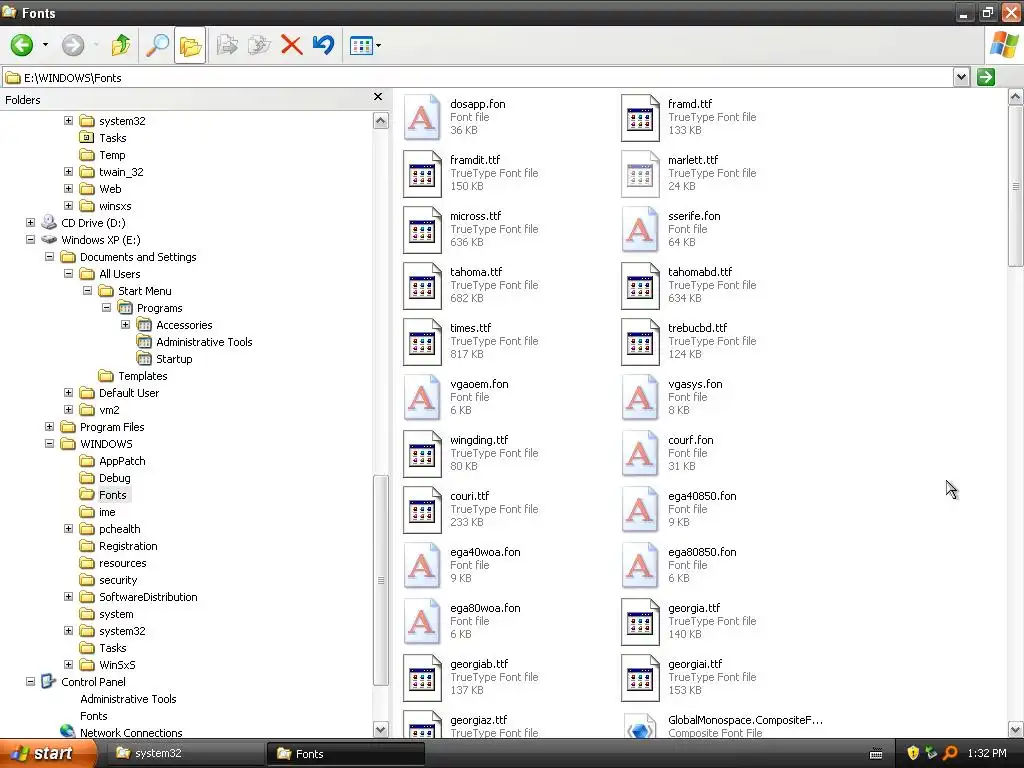Click the address field showing E:\WINDOWS\Fonts
The image size is (1024, 768).
pyautogui.click(x=477, y=78)
